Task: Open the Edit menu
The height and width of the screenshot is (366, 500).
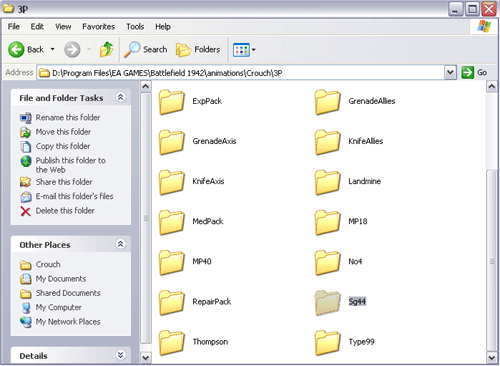Action: [x=37, y=27]
